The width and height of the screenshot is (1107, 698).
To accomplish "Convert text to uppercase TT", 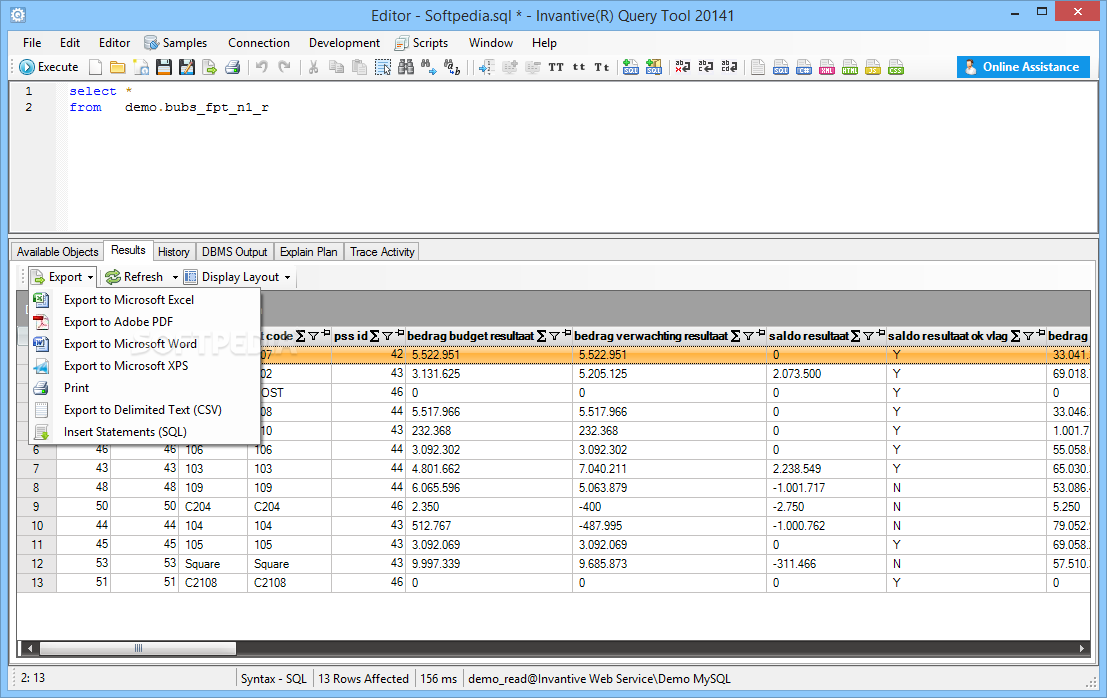I will tap(556, 67).
